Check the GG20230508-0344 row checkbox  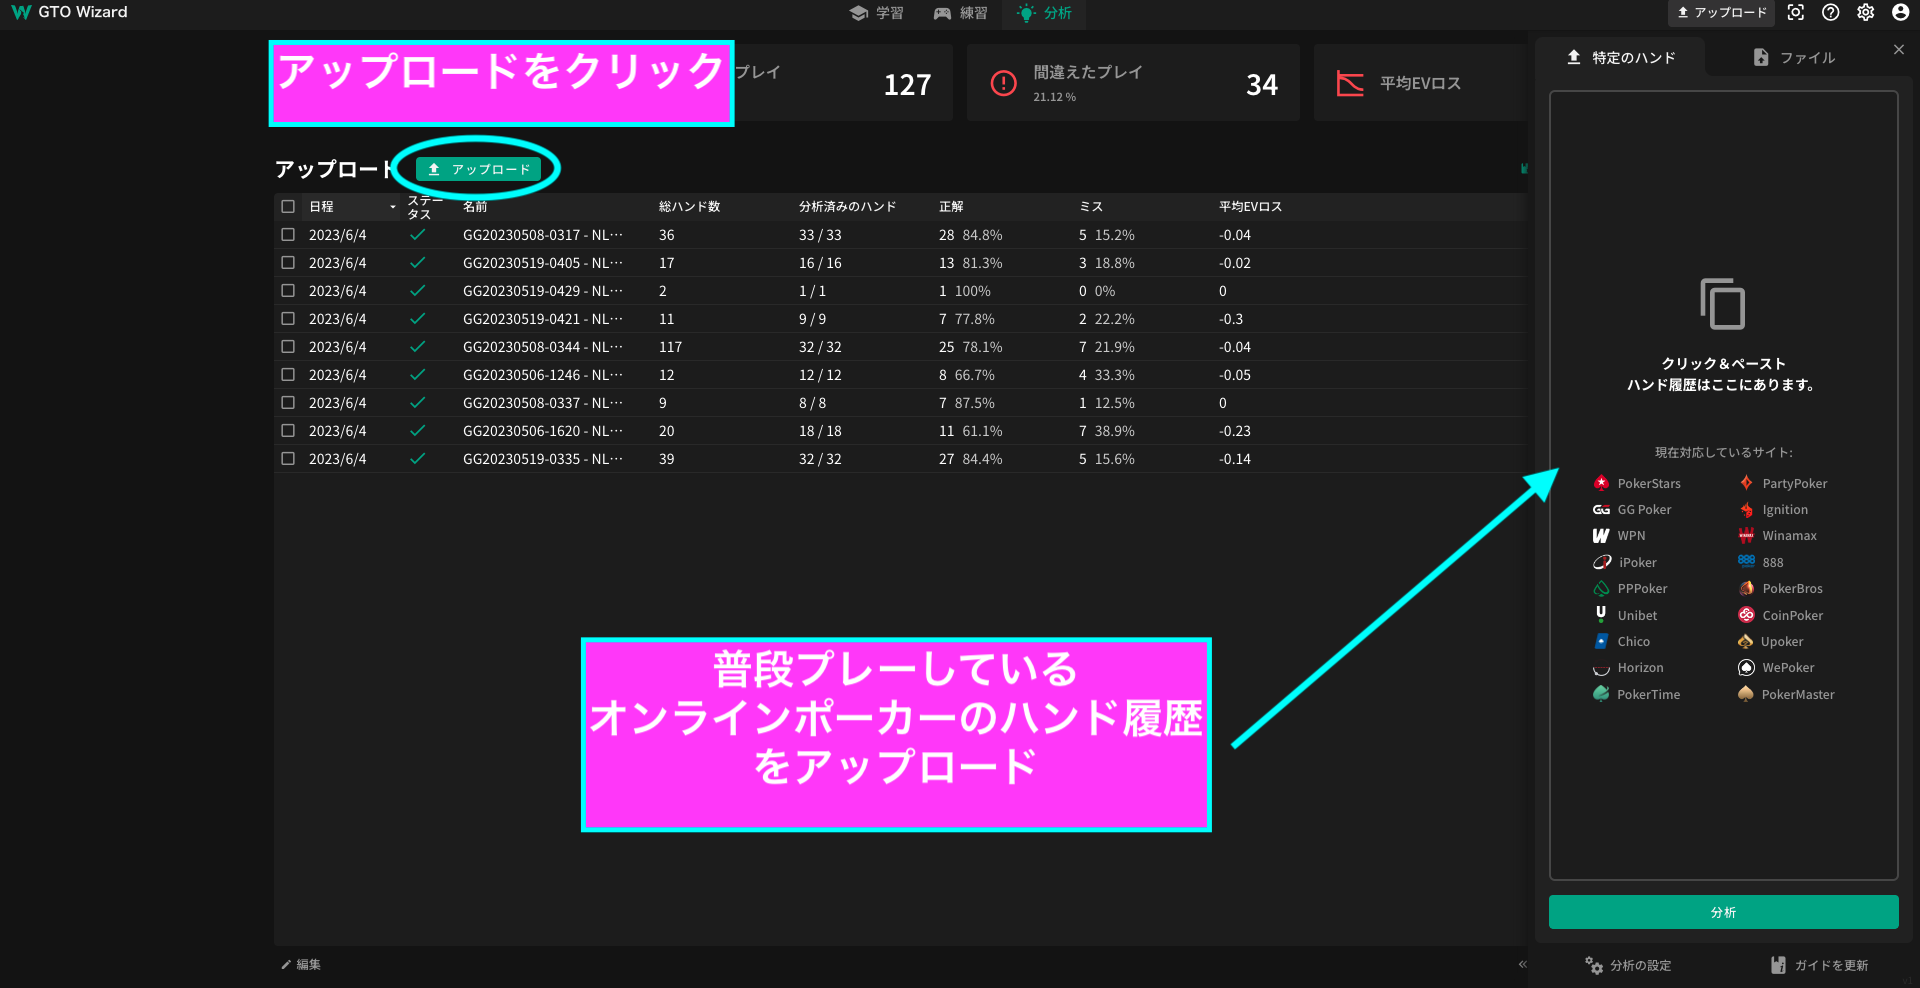(288, 347)
